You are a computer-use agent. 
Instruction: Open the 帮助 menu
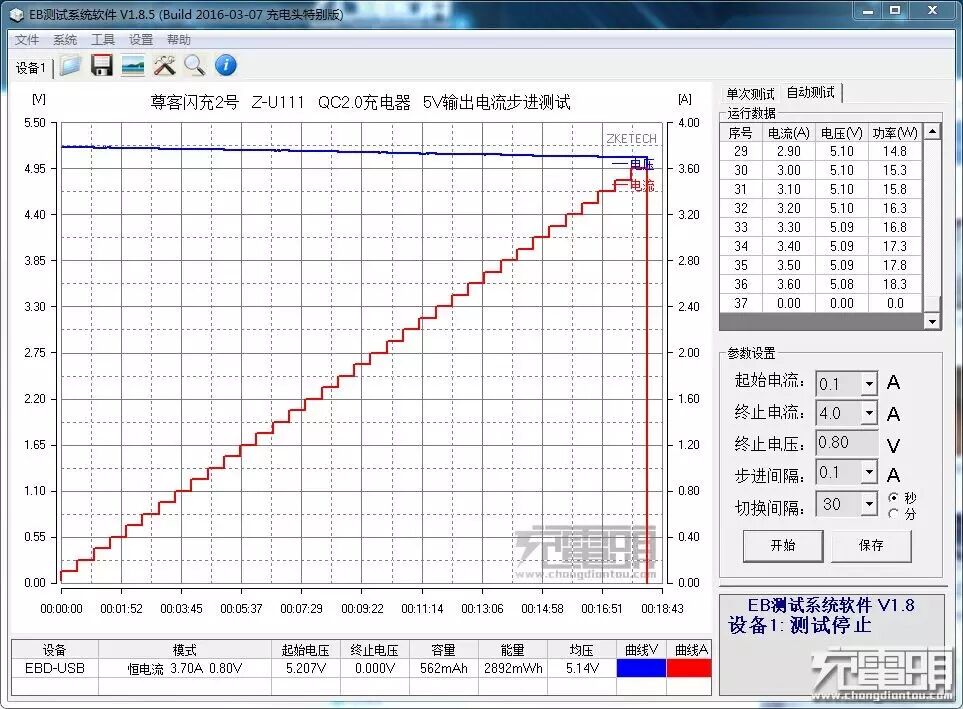coord(179,40)
